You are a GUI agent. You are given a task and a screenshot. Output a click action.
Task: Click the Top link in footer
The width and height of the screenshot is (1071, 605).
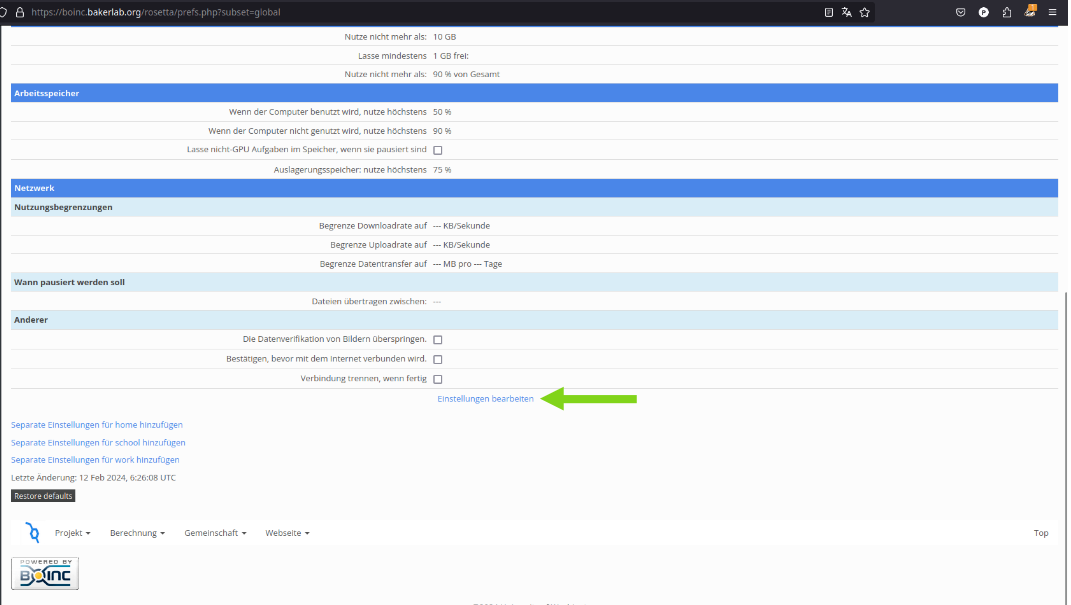pos(1040,533)
